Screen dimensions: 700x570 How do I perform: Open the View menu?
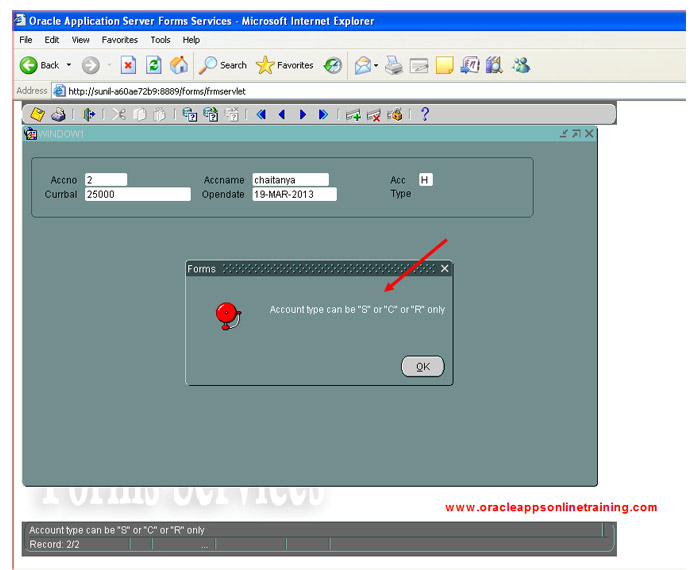(x=80, y=40)
